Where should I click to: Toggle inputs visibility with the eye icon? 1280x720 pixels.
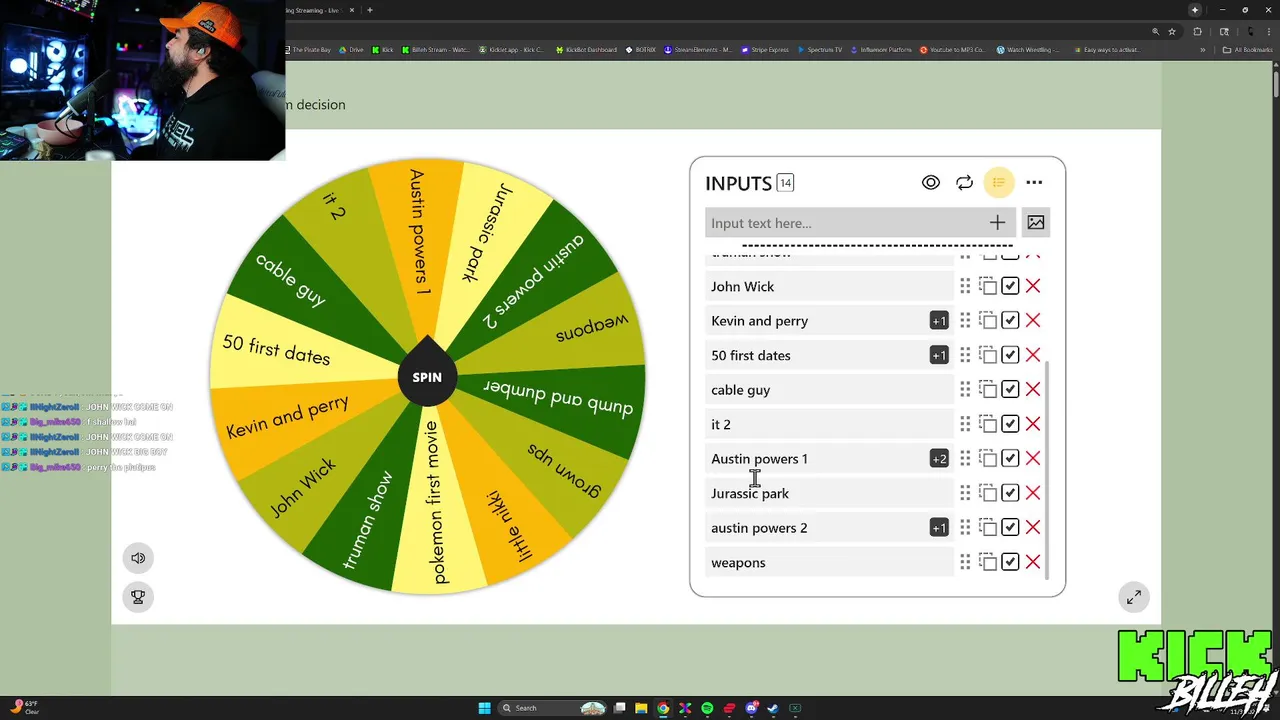point(930,183)
